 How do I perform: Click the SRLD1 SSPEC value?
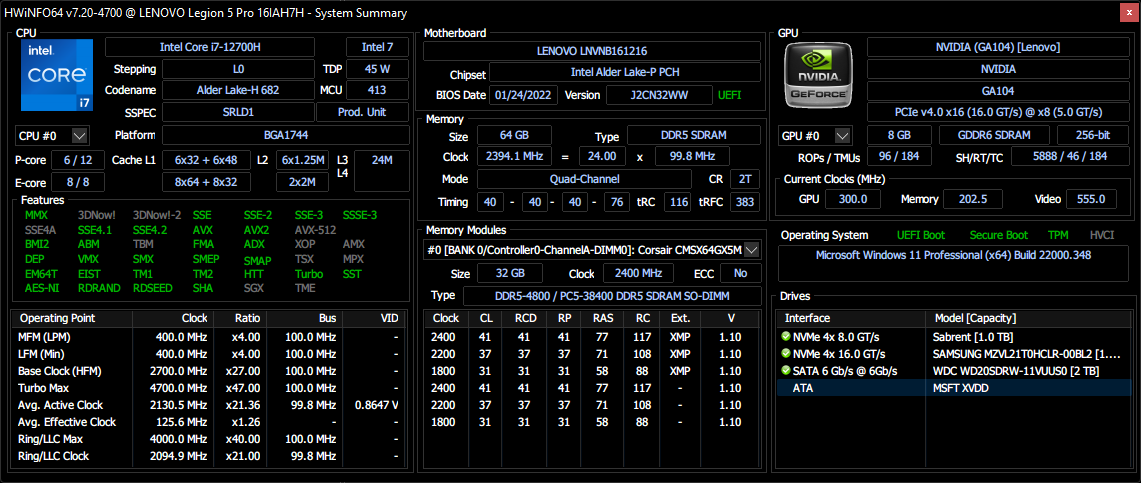click(x=238, y=113)
